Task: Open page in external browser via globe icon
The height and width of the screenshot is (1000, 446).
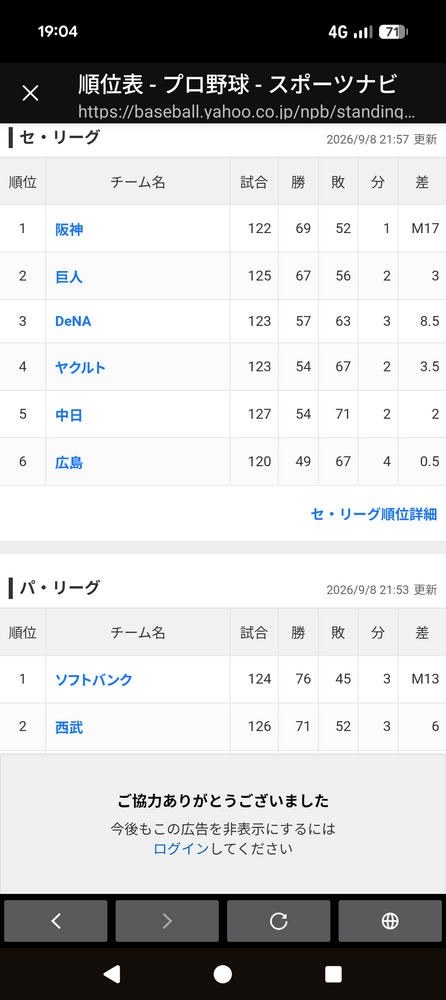Action: 390,920
